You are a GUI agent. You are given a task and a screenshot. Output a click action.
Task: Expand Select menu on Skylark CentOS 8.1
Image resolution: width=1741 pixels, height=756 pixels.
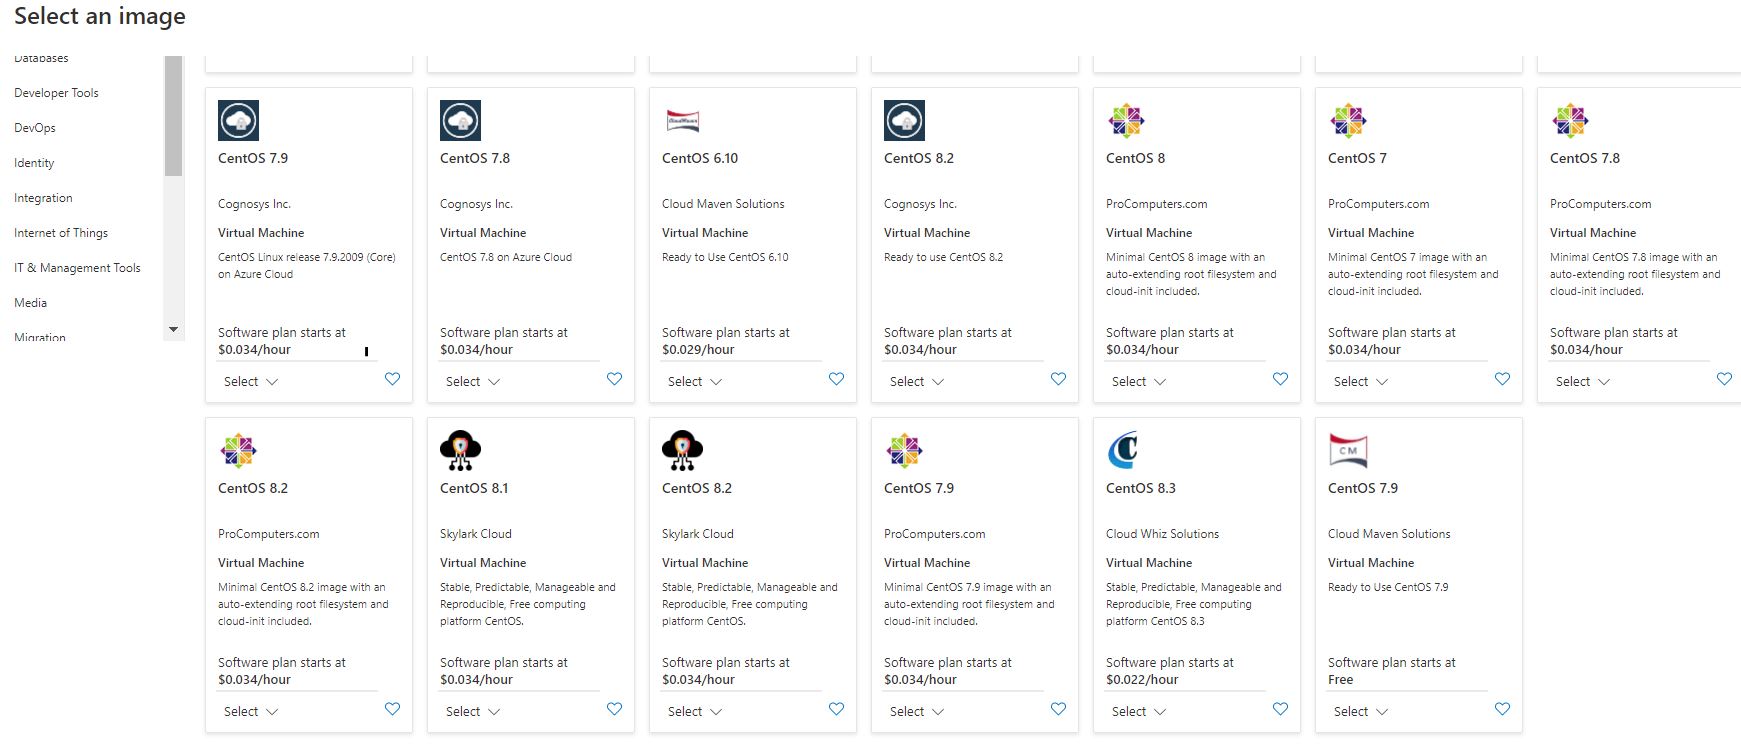click(x=473, y=712)
